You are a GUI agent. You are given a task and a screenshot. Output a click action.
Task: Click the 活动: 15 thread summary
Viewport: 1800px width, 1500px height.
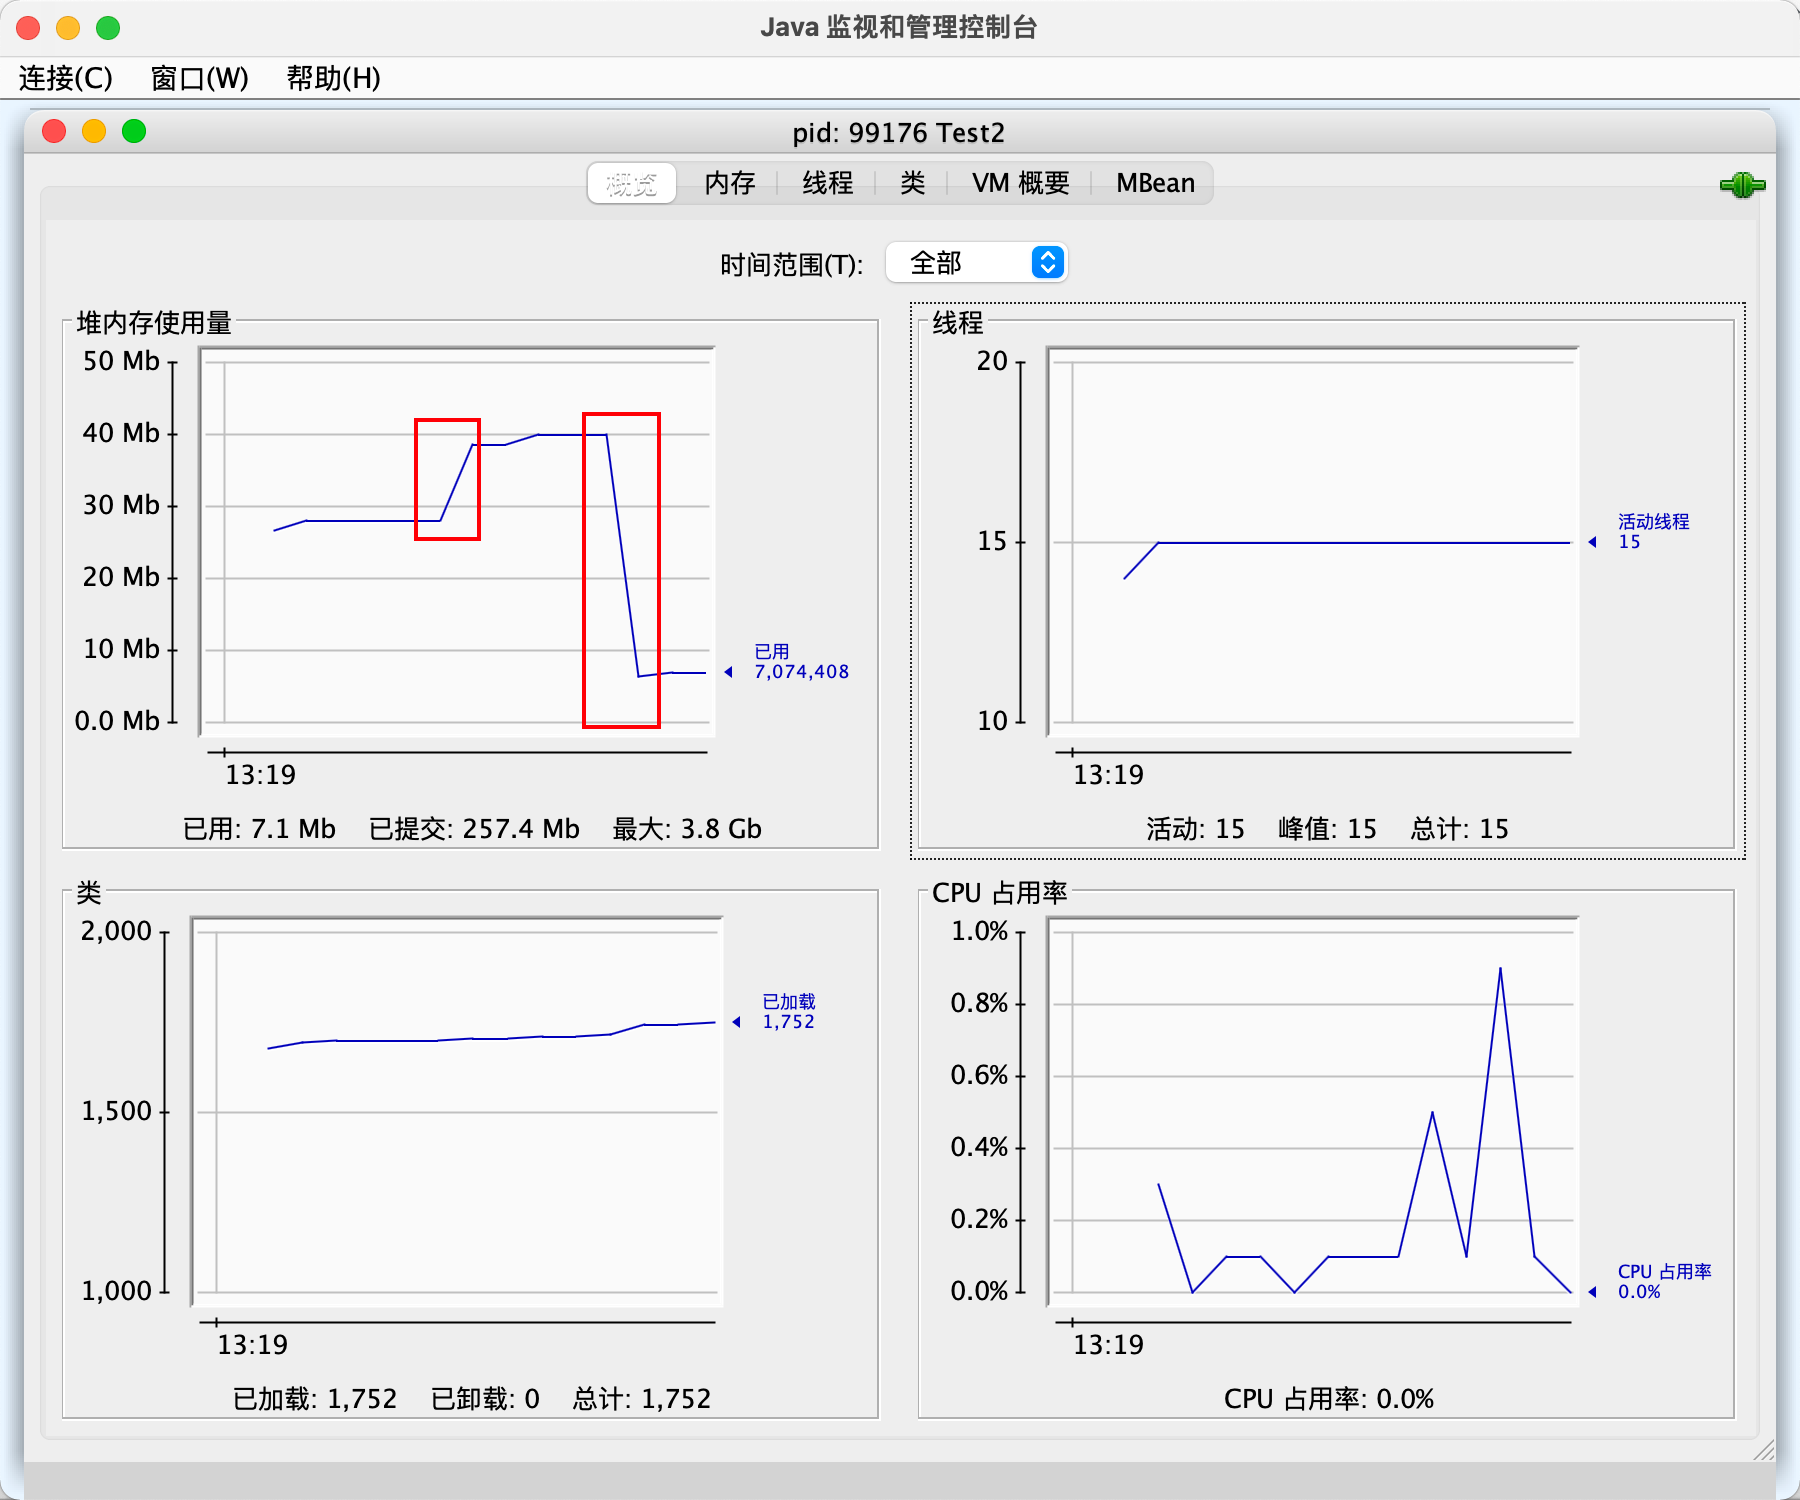point(1195,829)
